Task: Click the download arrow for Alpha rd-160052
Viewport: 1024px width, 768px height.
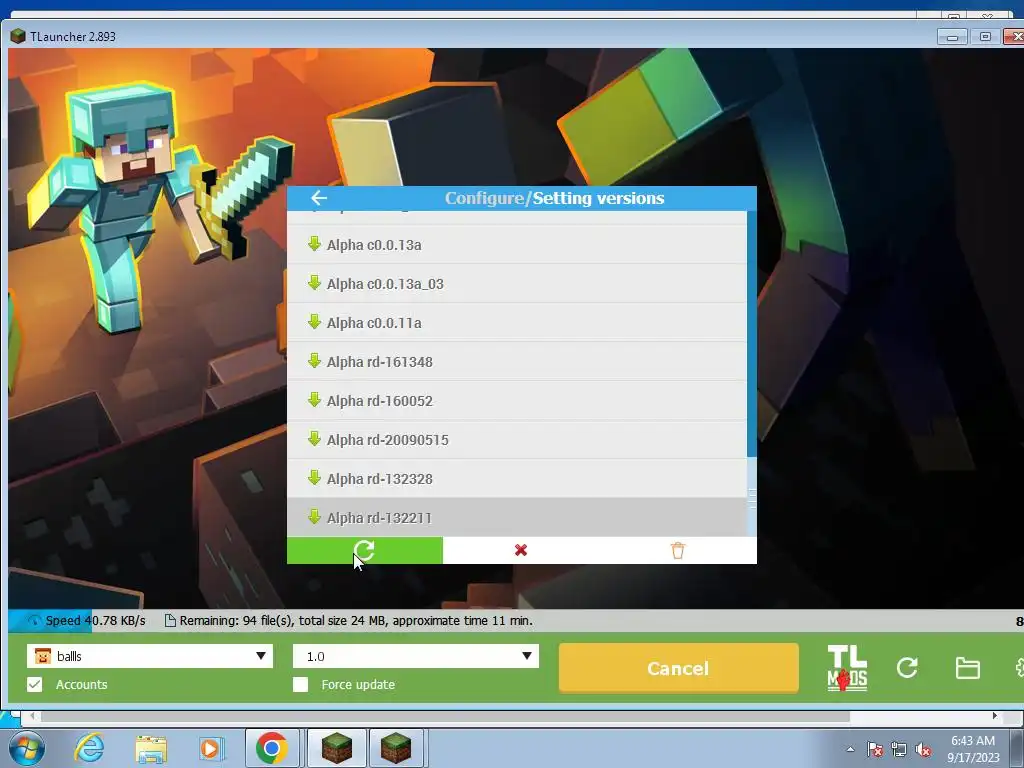Action: tap(314, 400)
